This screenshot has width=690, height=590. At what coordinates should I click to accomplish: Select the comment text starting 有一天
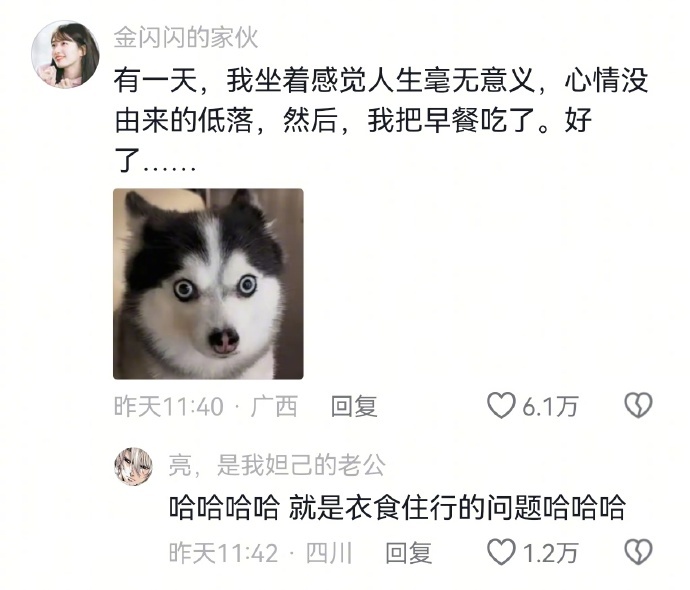pos(381,121)
